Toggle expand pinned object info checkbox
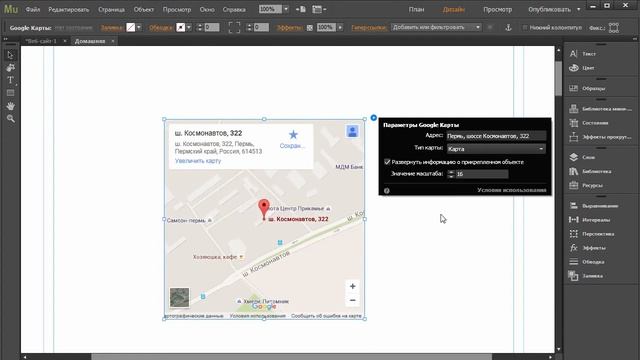This screenshot has height=360, width=640. pyautogui.click(x=387, y=162)
